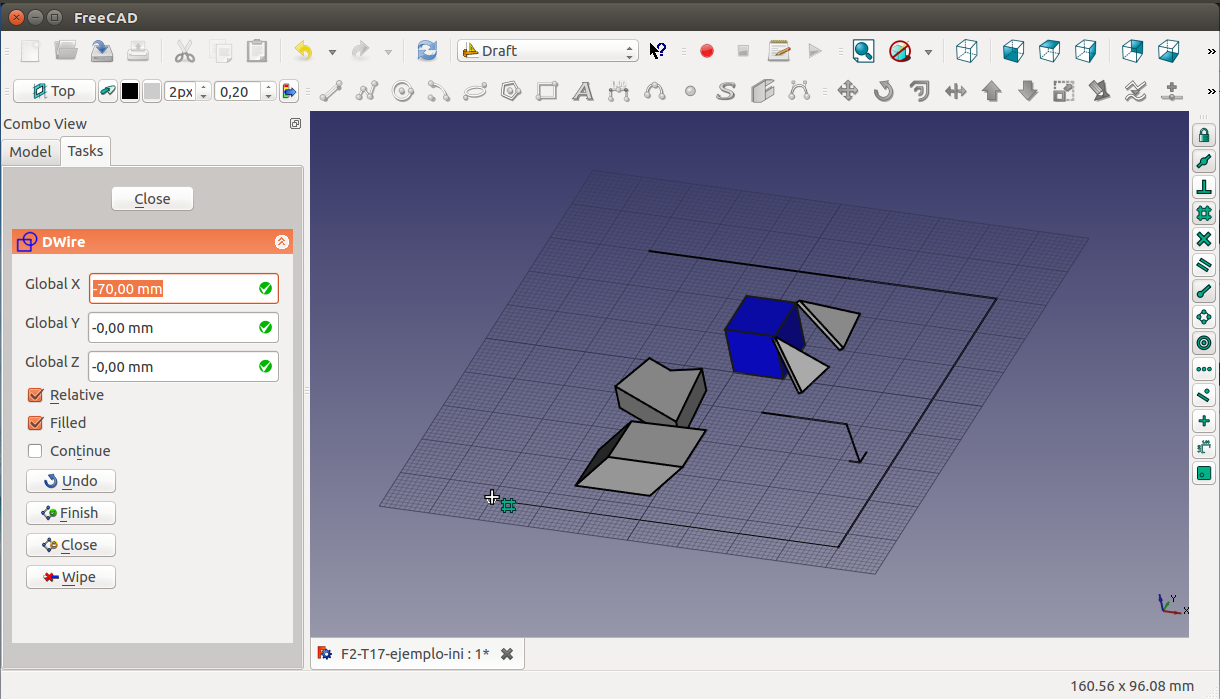Viewport: 1220px width, 699px height.
Task: Click the red macro record button
Action: pyautogui.click(x=707, y=51)
